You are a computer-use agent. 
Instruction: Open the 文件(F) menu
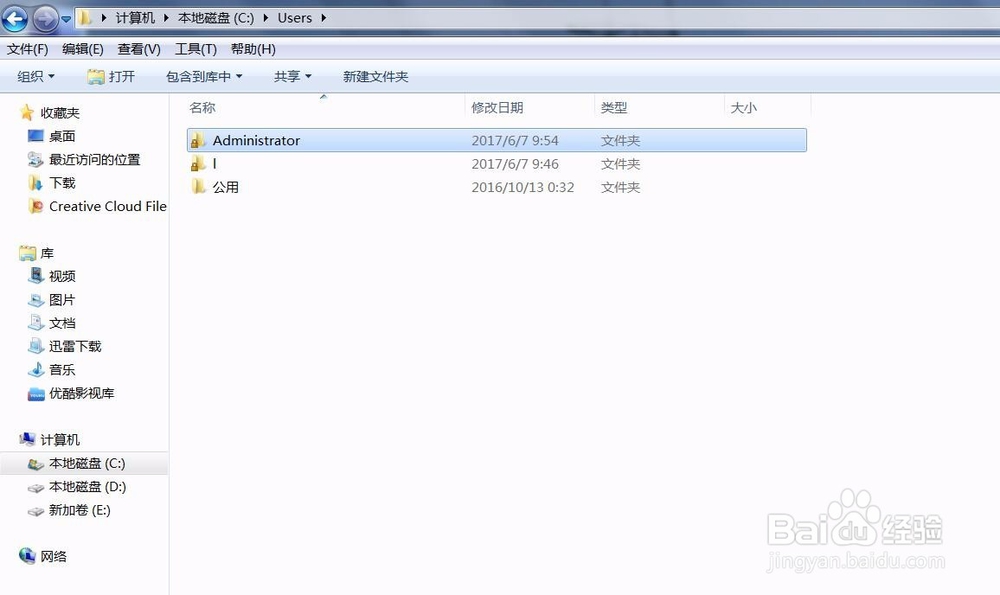27,49
